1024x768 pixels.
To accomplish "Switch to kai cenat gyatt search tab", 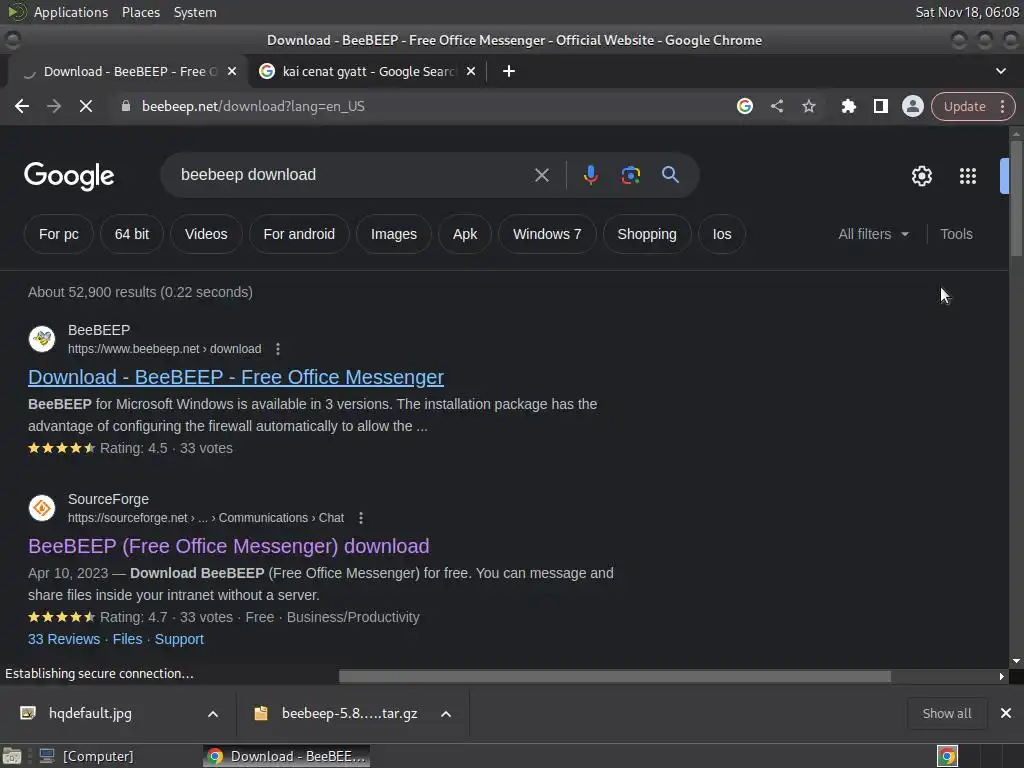I will 368,71.
